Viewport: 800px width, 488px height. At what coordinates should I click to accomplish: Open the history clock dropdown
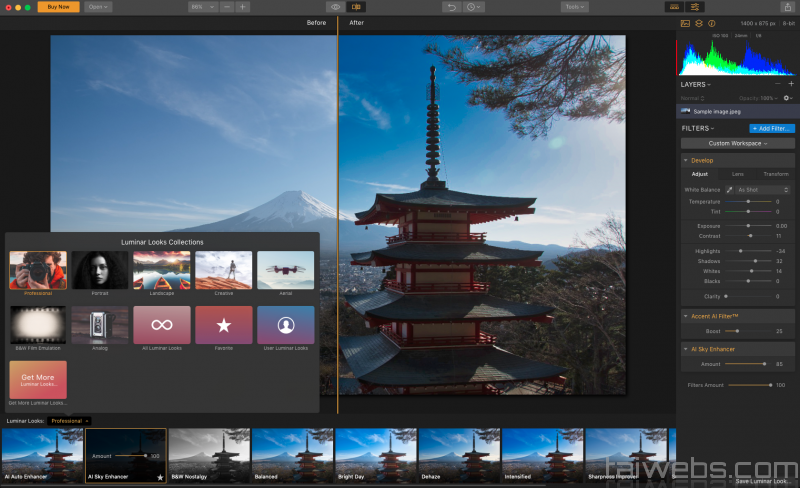(474, 7)
